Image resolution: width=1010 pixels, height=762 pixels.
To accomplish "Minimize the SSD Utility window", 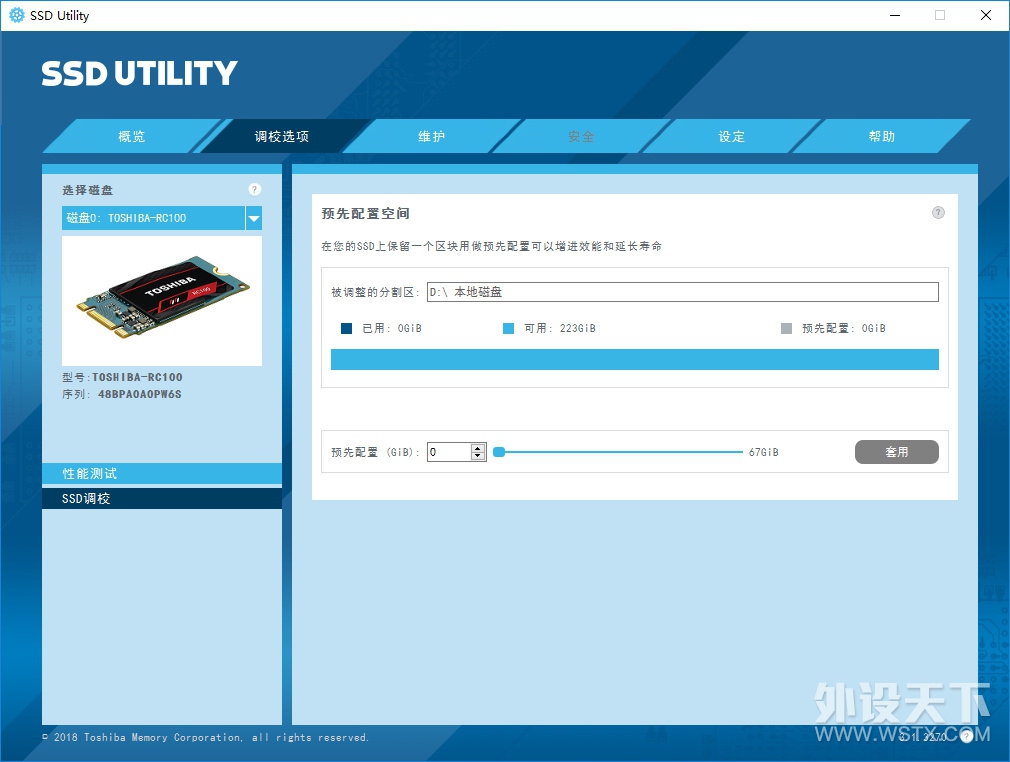I will pyautogui.click(x=895, y=15).
